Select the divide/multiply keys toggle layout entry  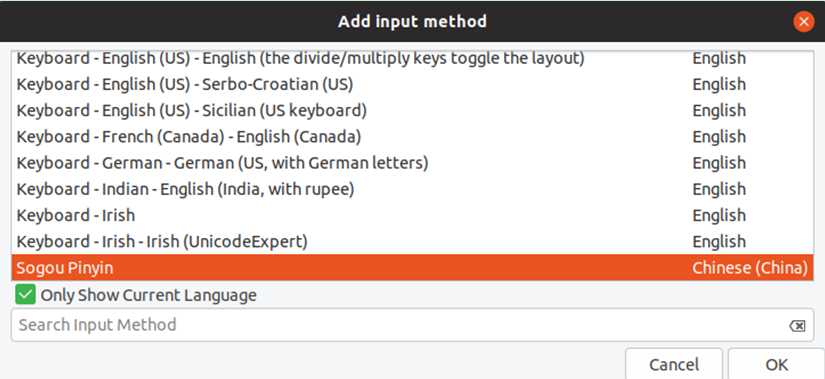[412, 59]
